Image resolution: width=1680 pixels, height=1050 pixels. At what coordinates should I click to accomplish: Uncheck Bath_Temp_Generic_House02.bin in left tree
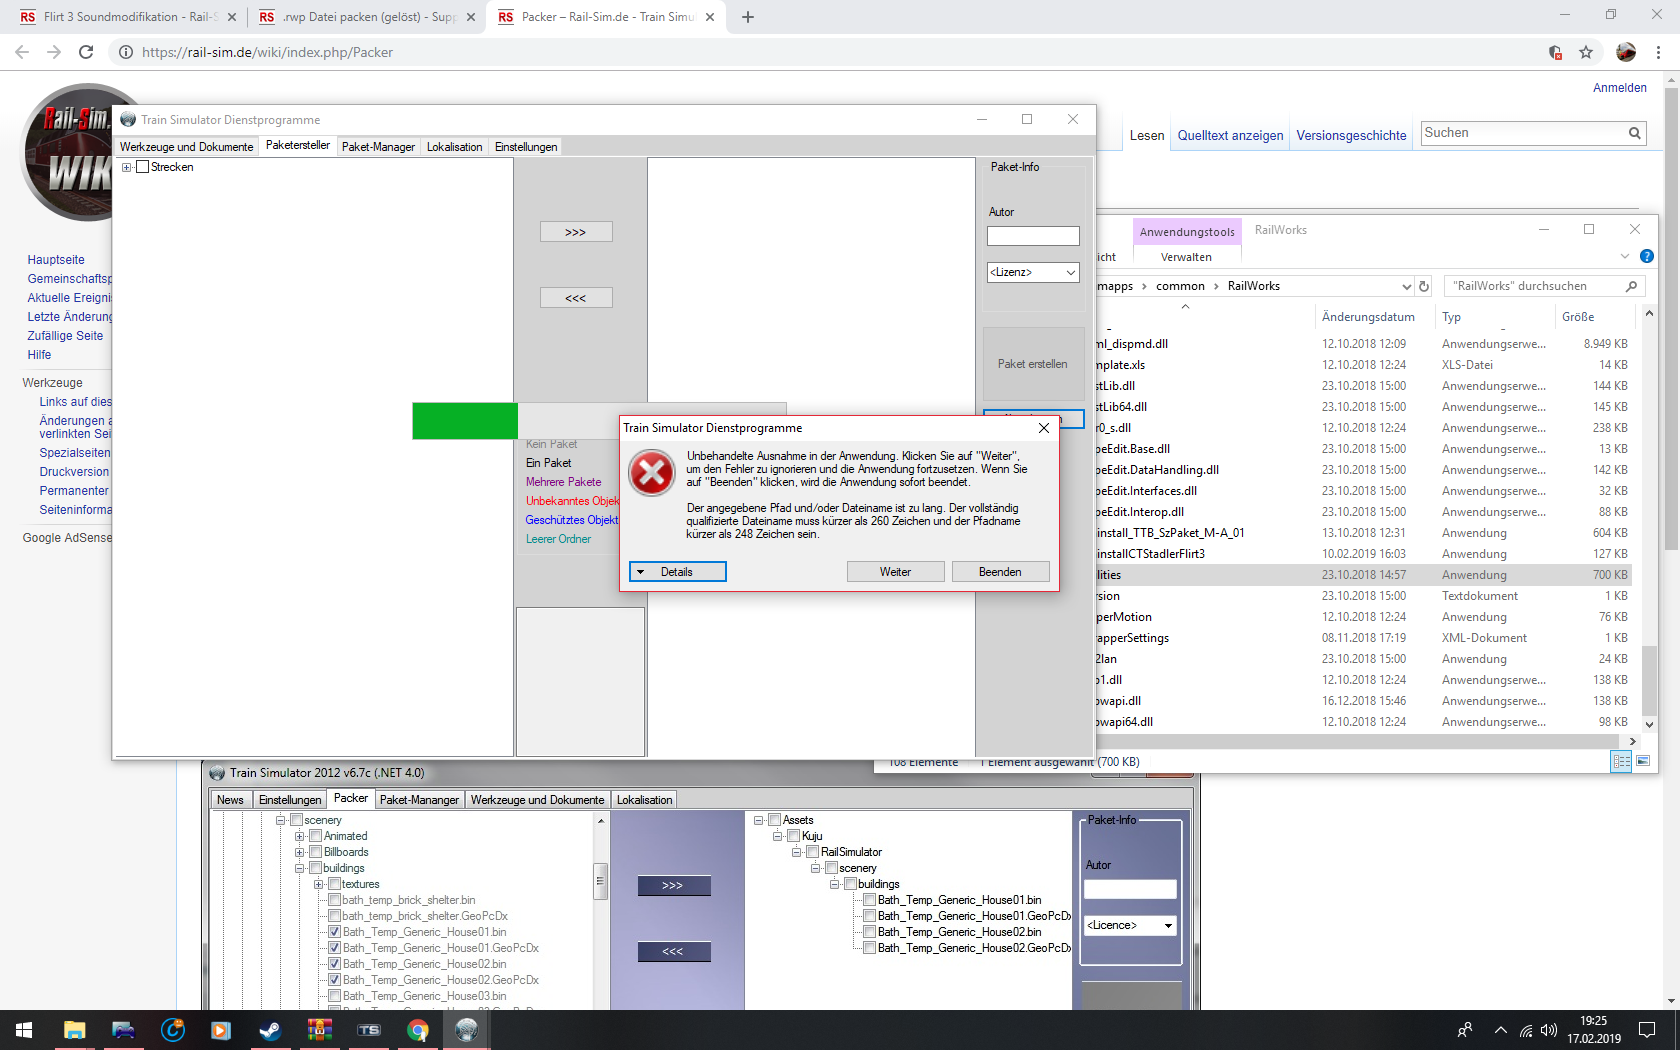pos(335,964)
